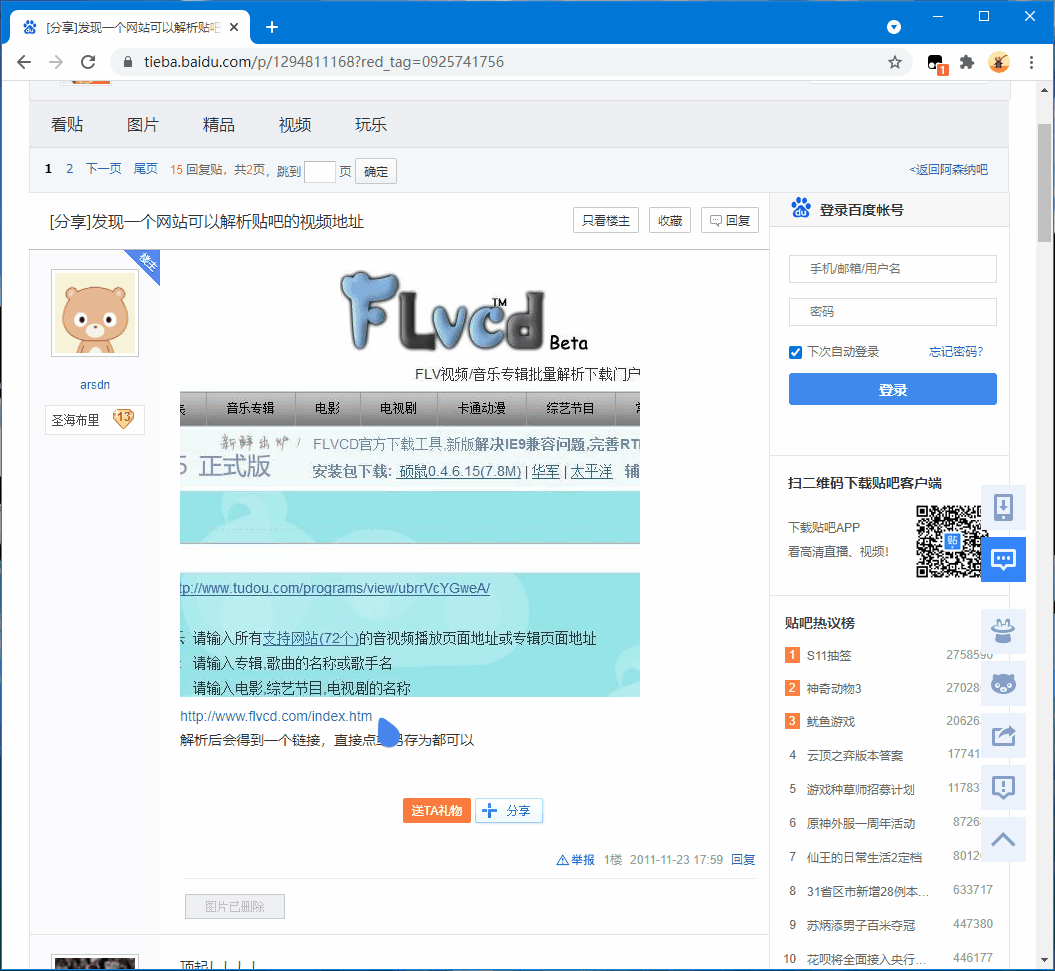Open the blue chat bubble icon in sidebar
Viewport: 1055px width, 971px height.
click(1003, 559)
